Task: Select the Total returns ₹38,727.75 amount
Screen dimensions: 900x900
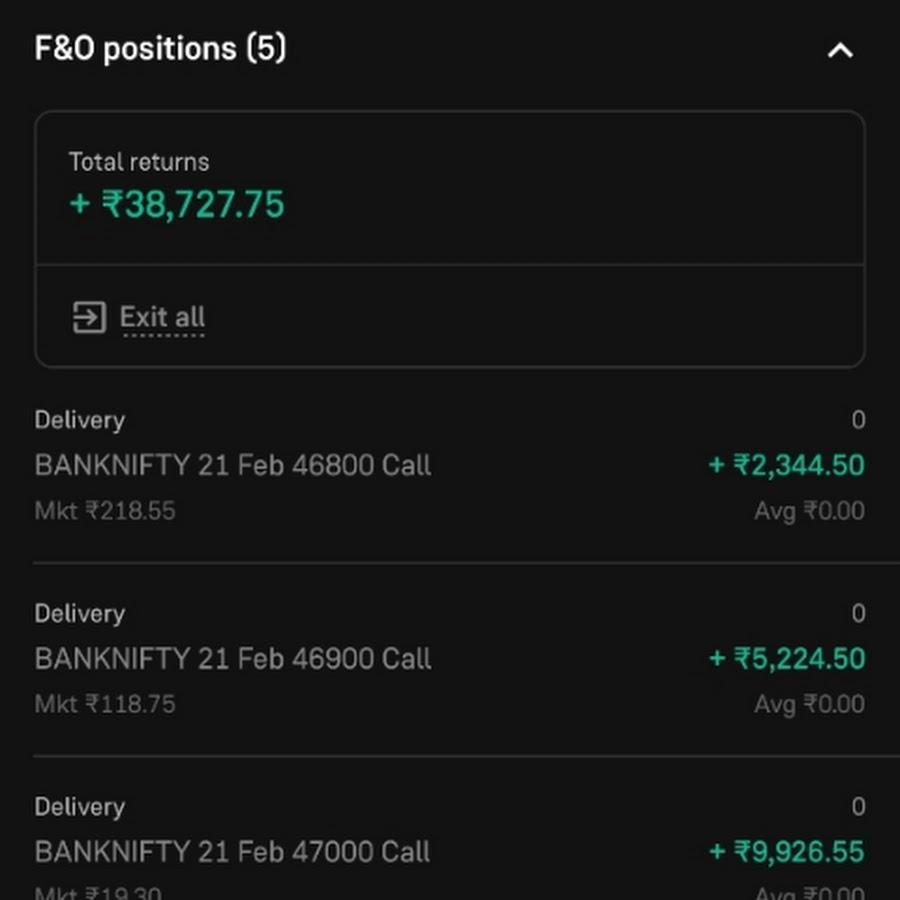Action: 177,204
